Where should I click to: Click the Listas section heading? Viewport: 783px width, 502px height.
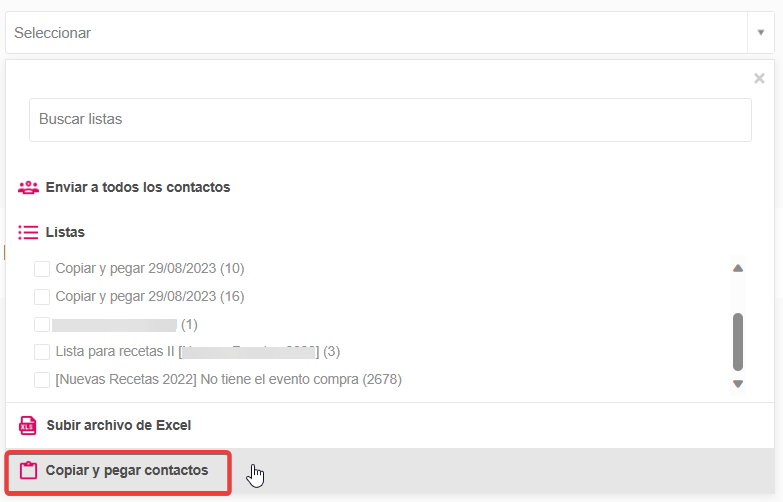tap(65, 232)
